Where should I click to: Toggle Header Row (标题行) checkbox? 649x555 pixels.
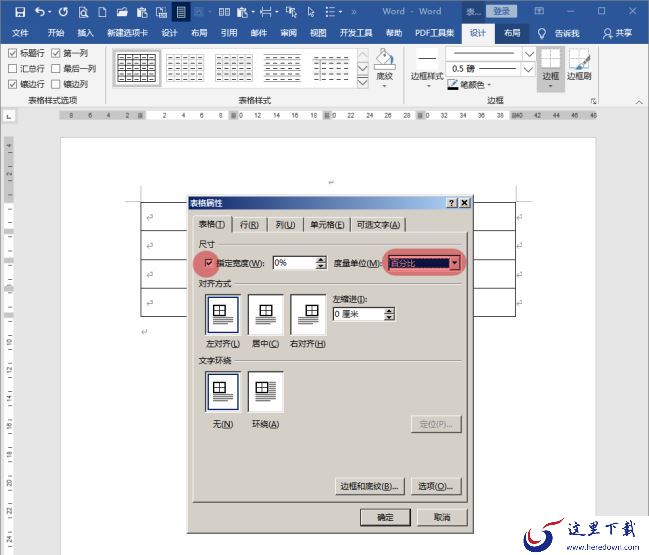[x=13, y=53]
